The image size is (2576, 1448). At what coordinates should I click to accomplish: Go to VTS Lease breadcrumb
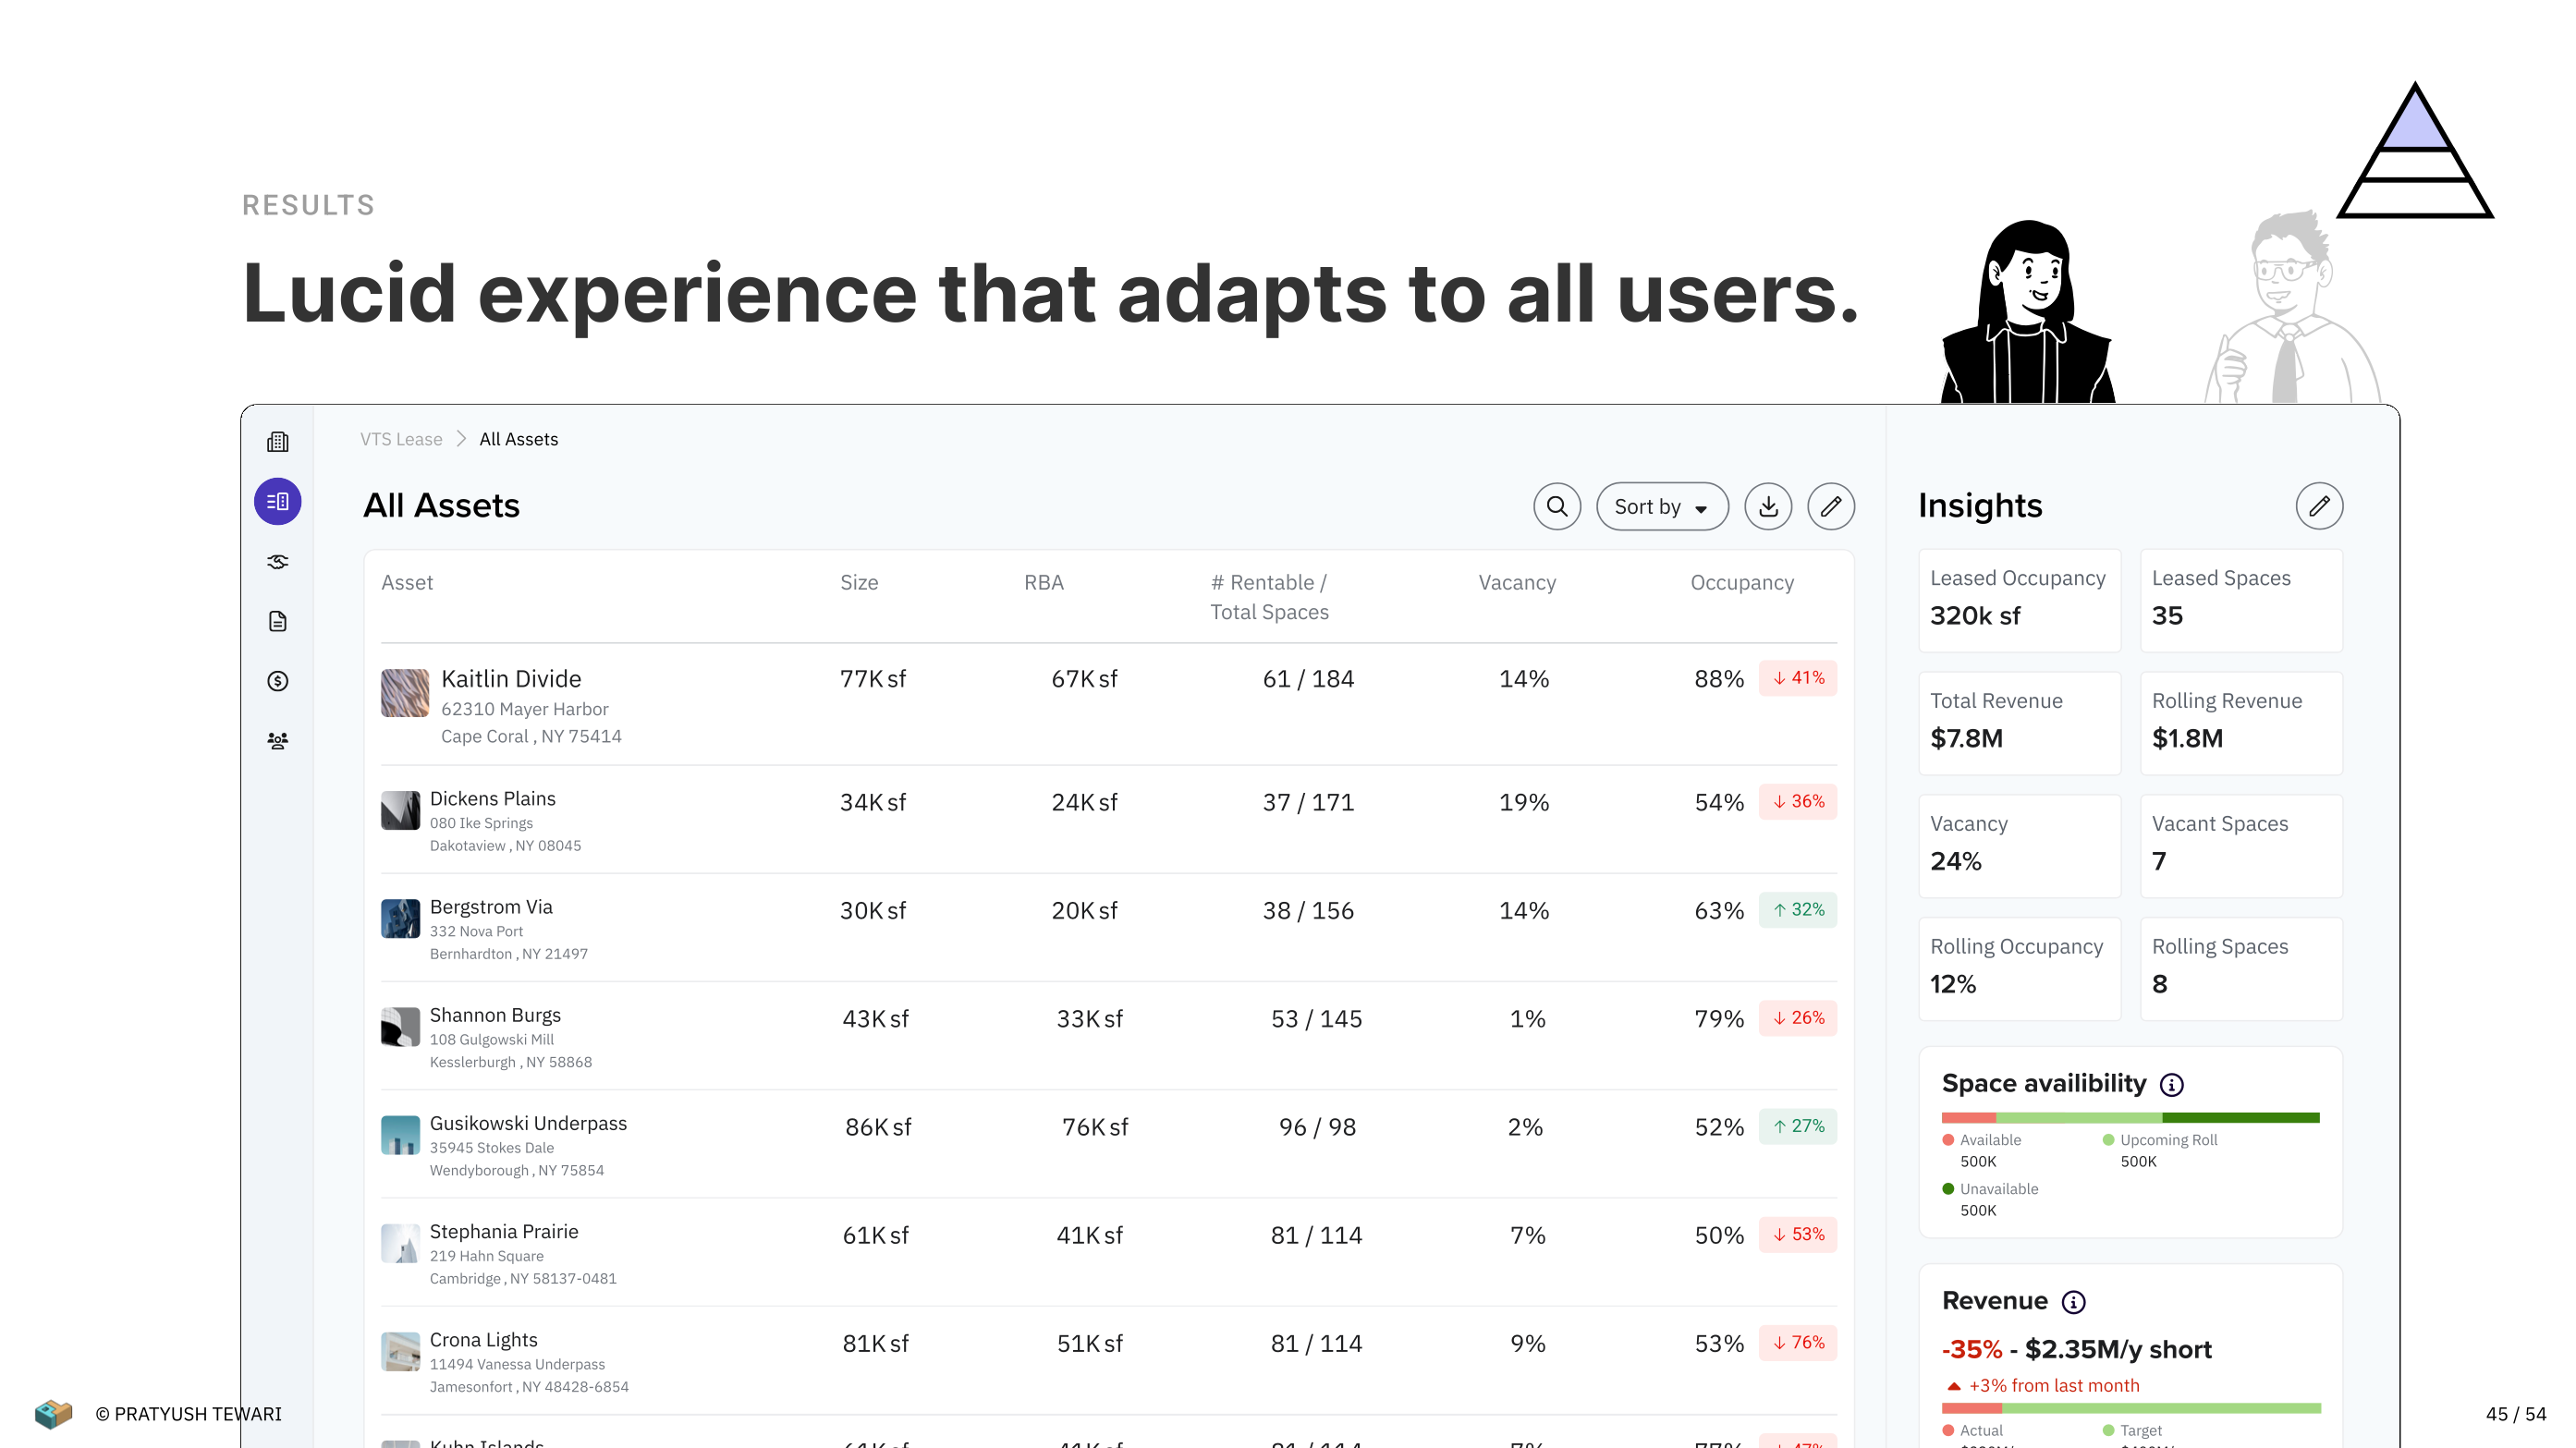401,439
